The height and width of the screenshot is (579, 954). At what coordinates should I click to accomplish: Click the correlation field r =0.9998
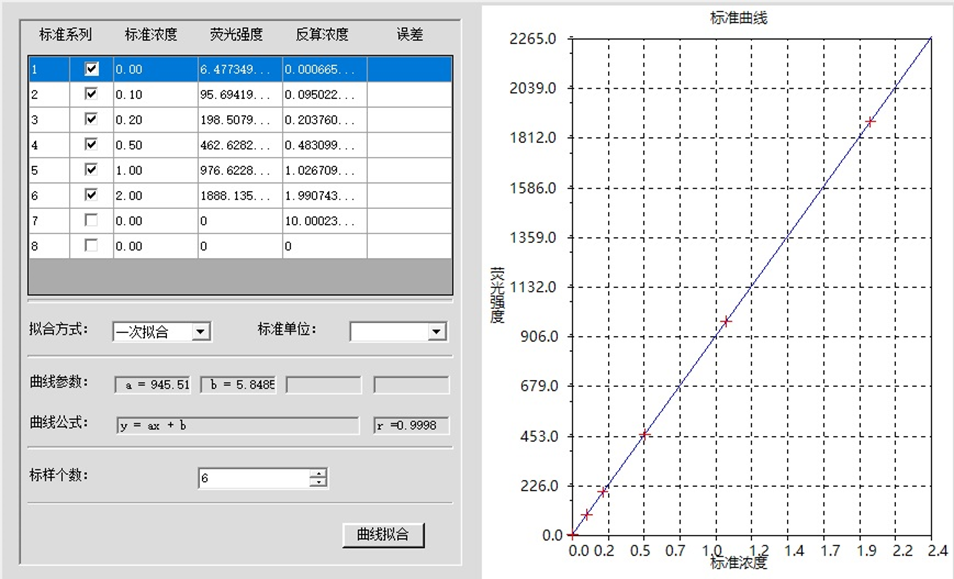pyautogui.click(x=411, y=426)
